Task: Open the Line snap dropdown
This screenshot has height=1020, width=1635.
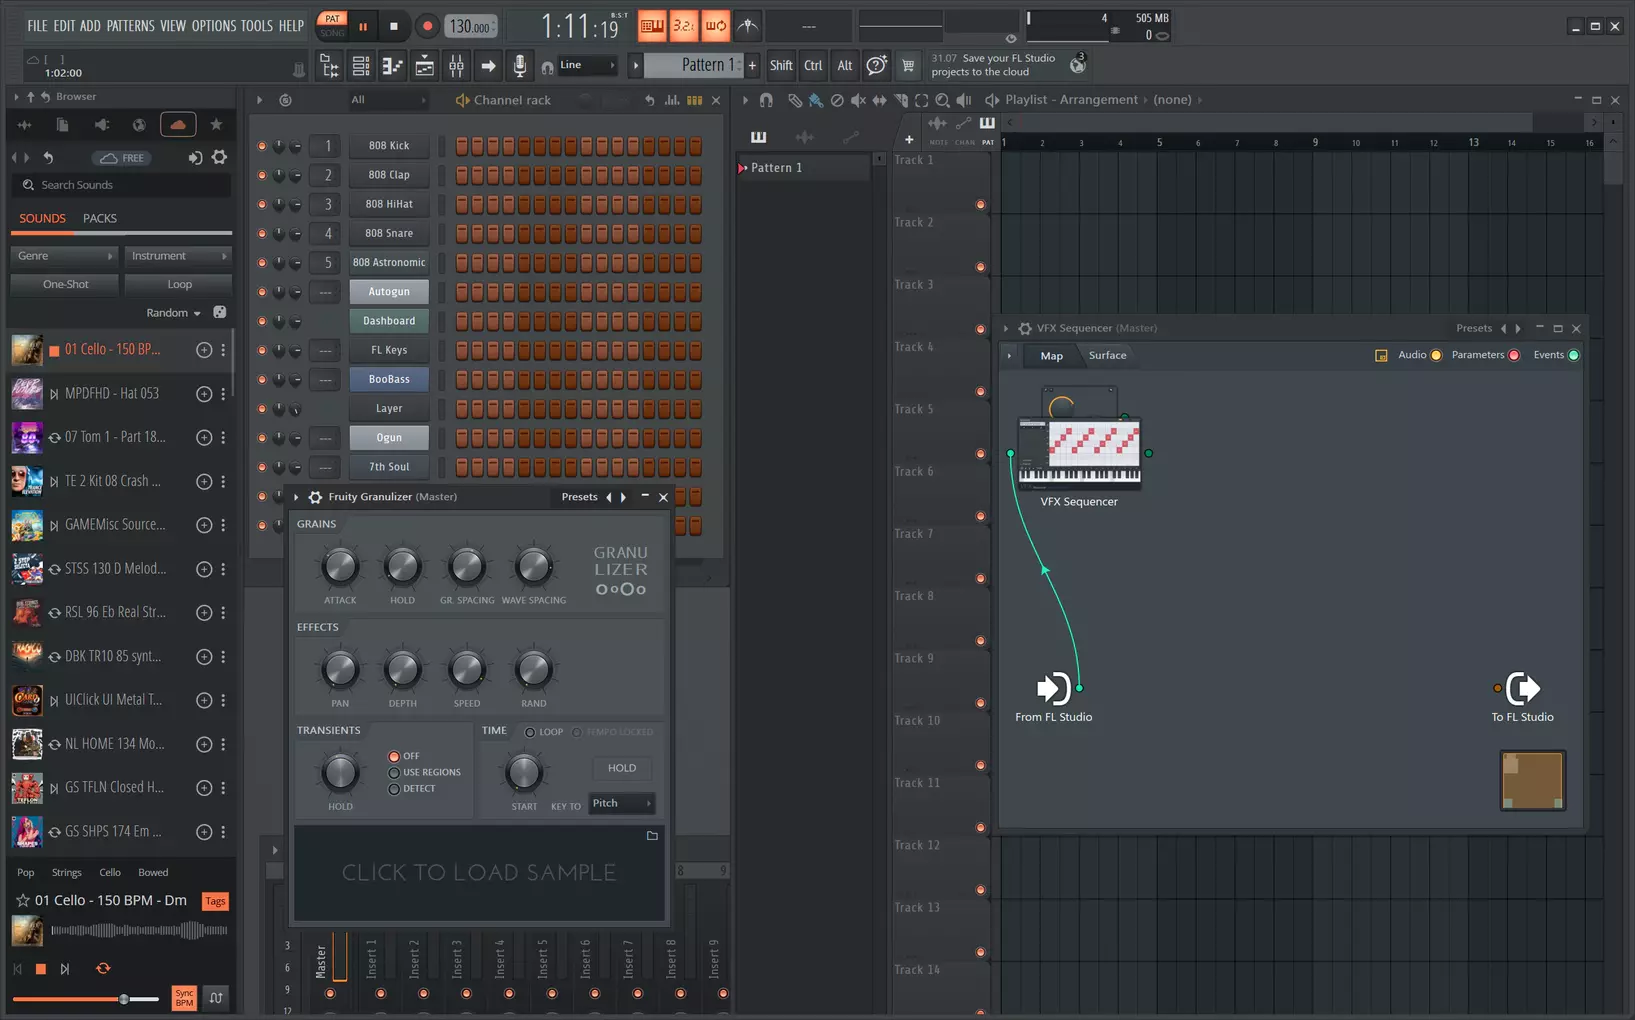Action: (587, 65)
